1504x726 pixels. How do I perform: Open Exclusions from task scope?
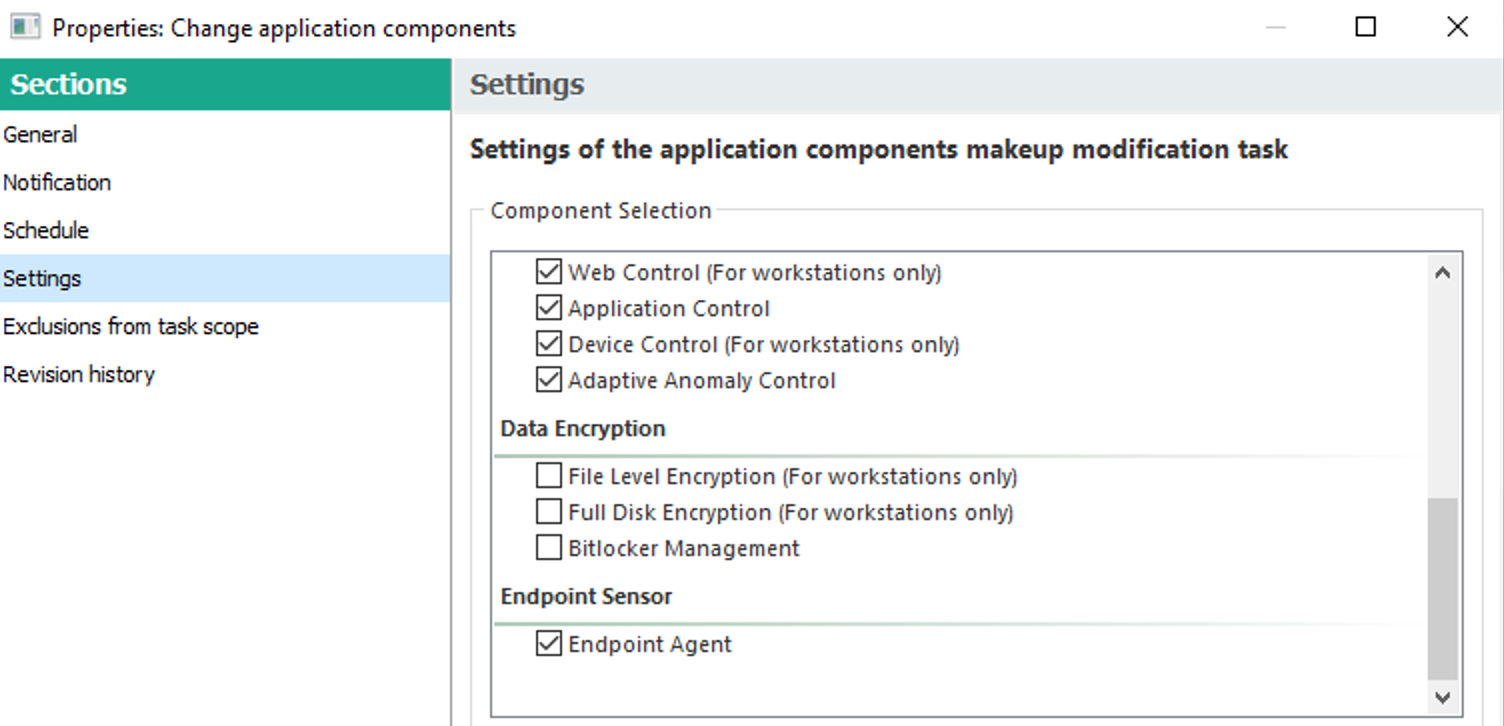pyautogui.click(x=131, y=327)
